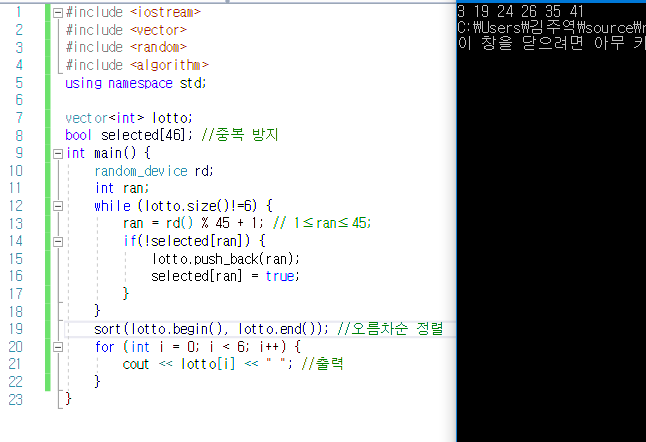Click line number 1 in the gutter

[19, 12]
